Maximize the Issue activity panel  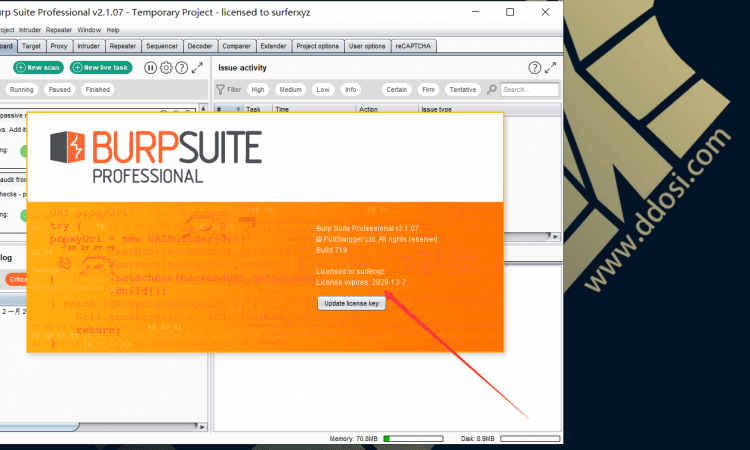[551, 68]
